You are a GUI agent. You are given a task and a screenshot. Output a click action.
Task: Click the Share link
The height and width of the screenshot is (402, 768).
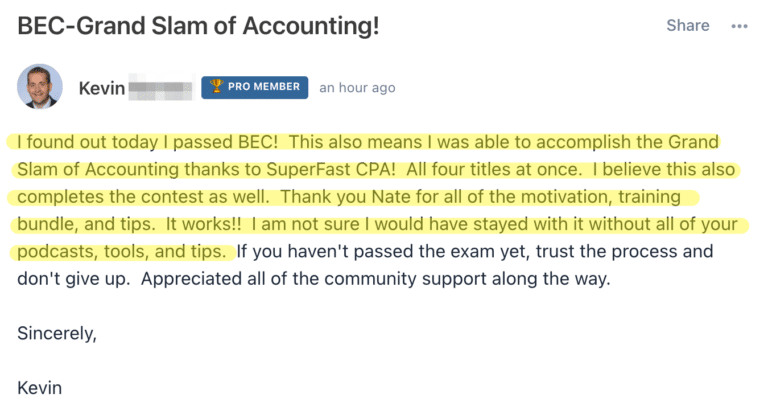pos(688,25)
